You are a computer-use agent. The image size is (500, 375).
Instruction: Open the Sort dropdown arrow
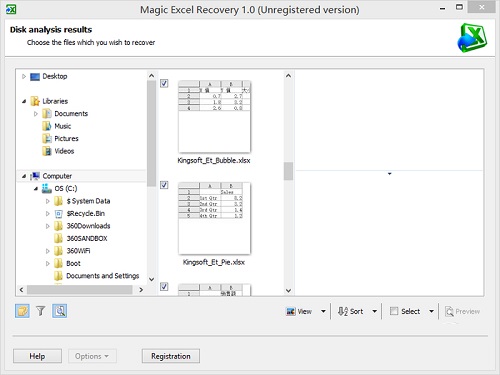[374, 311]
